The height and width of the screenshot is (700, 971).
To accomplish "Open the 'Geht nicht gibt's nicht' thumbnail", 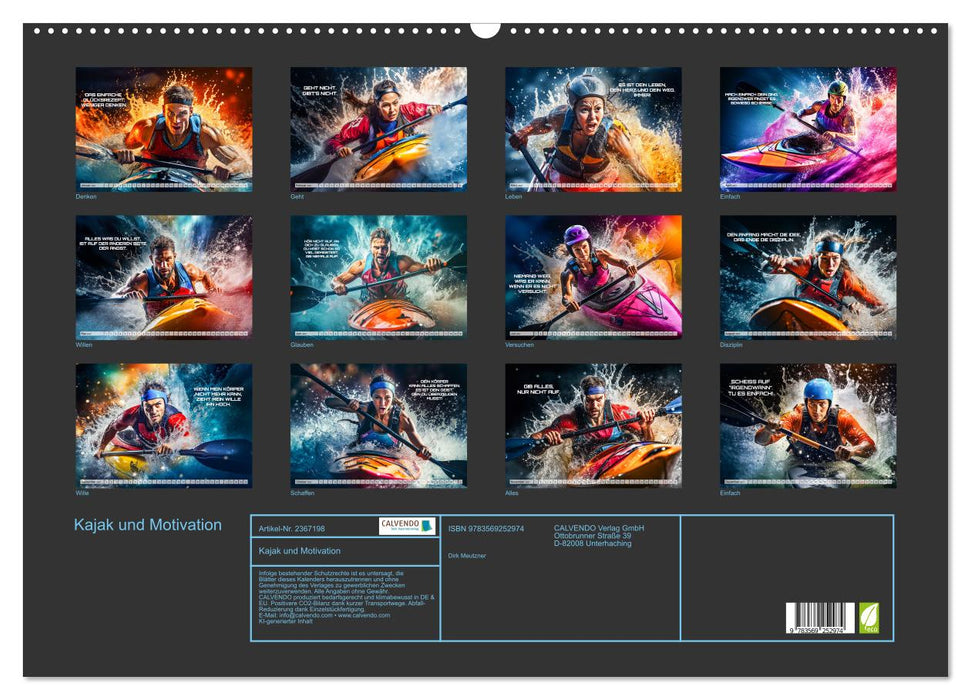I will pyautogui.click(x=378, y=129).
